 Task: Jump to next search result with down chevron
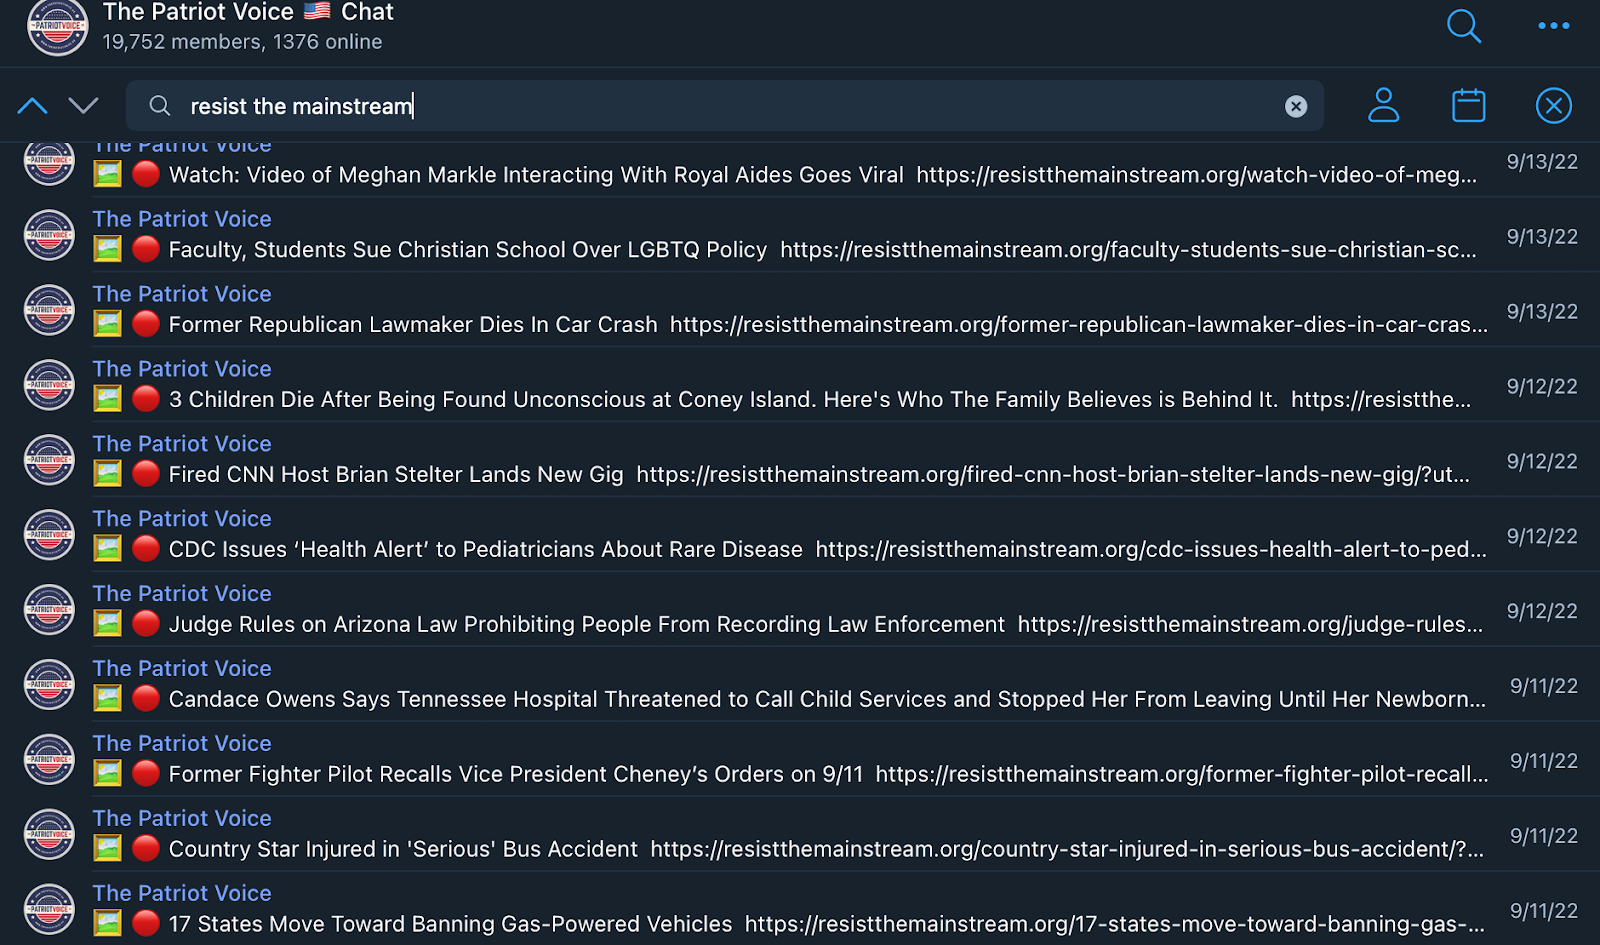84,105
